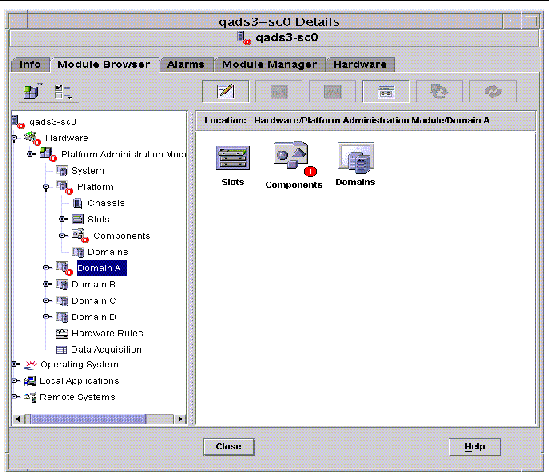
Task: Switch to the Module Manager tab
Action: [x=270, y=65]
